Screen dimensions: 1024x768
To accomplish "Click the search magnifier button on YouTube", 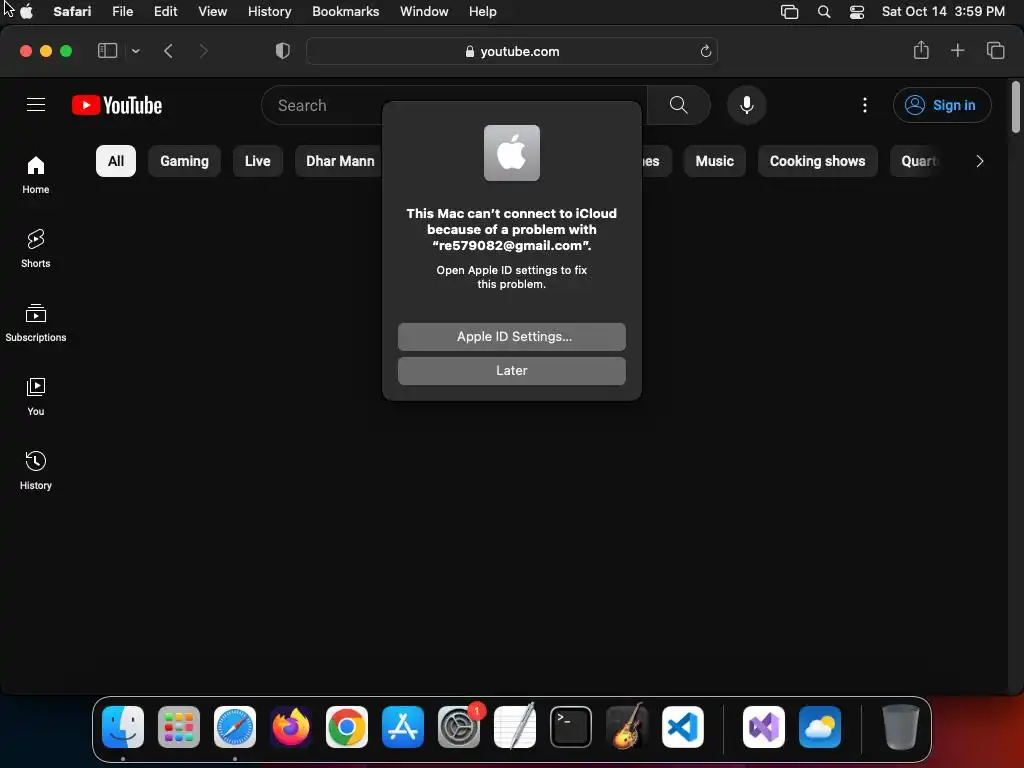I will 679,104.
